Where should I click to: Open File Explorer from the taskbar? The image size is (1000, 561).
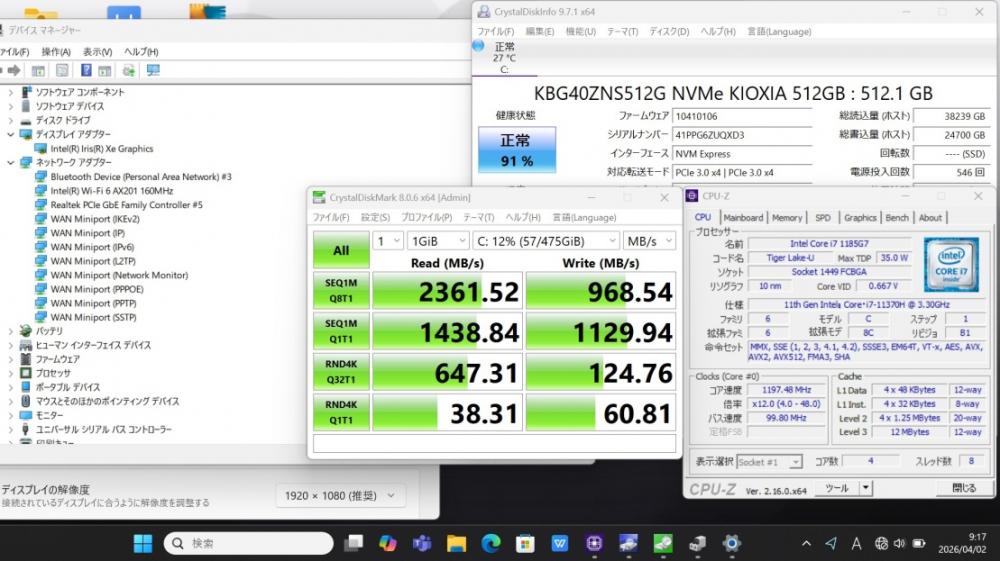point(456,543)
